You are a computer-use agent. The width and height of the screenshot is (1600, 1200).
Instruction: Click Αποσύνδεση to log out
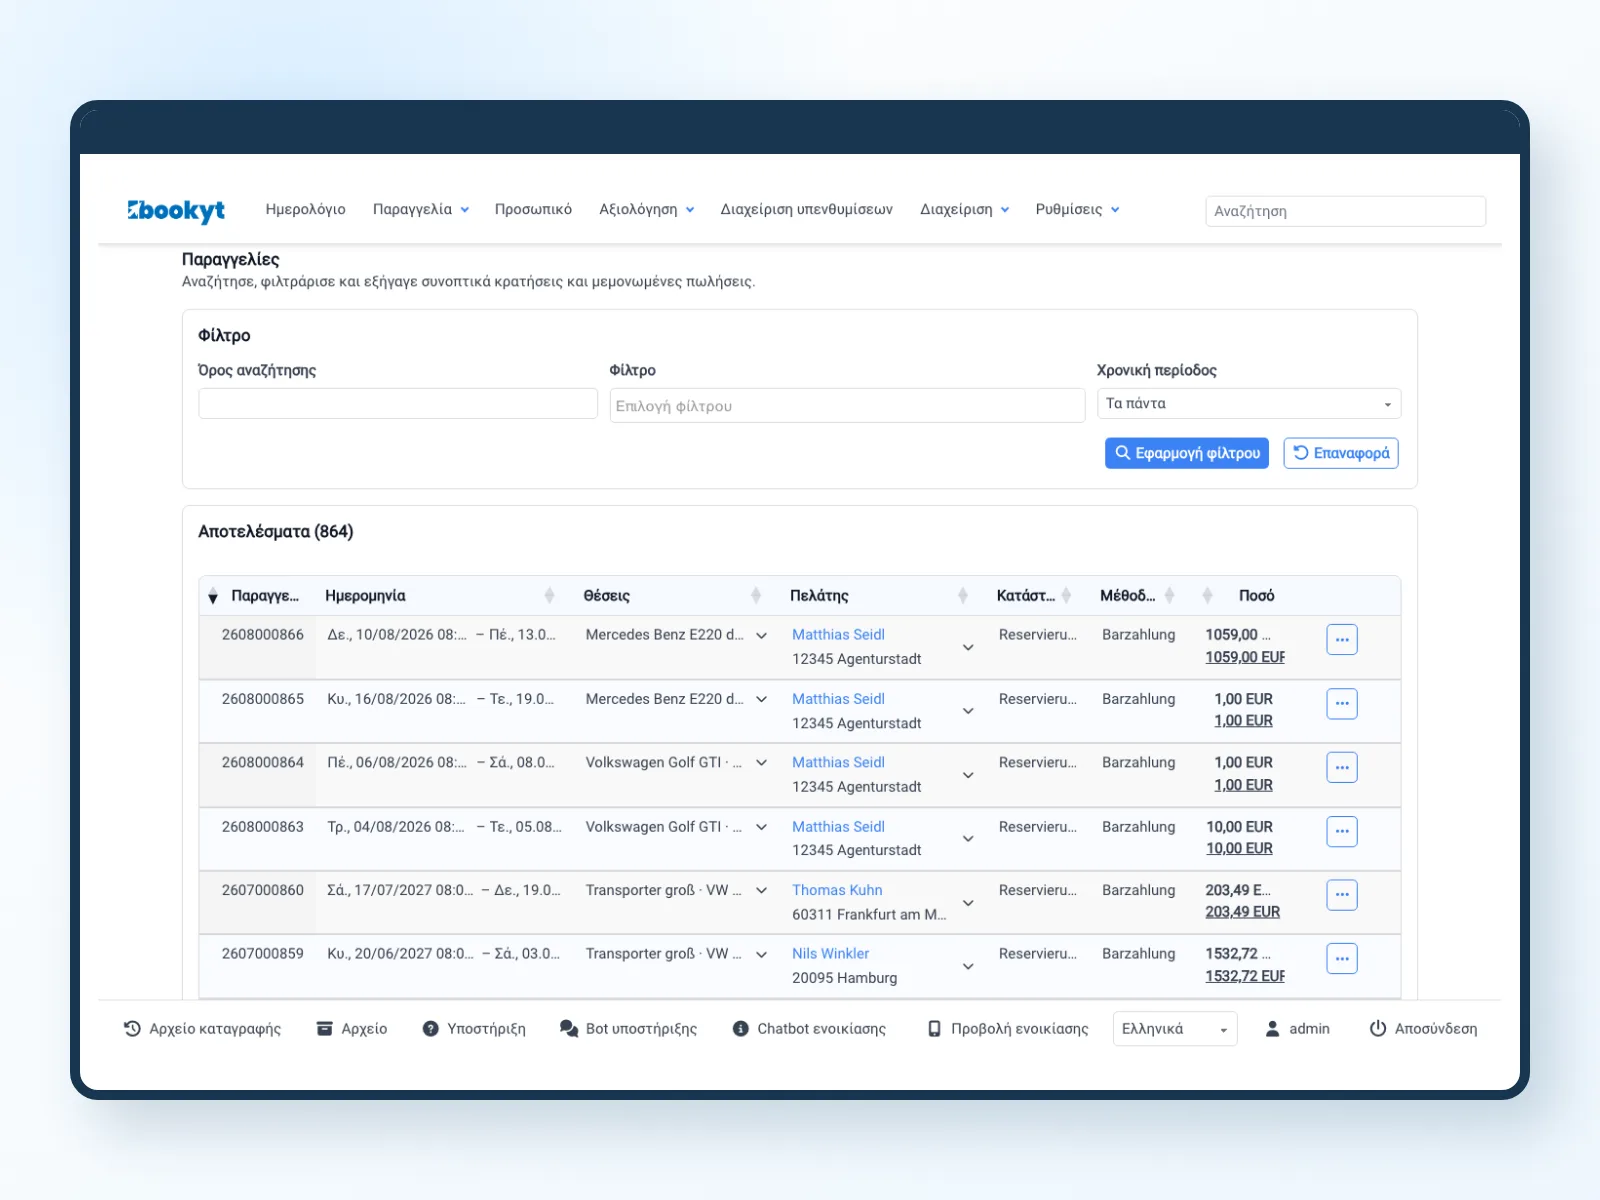1423,1029
